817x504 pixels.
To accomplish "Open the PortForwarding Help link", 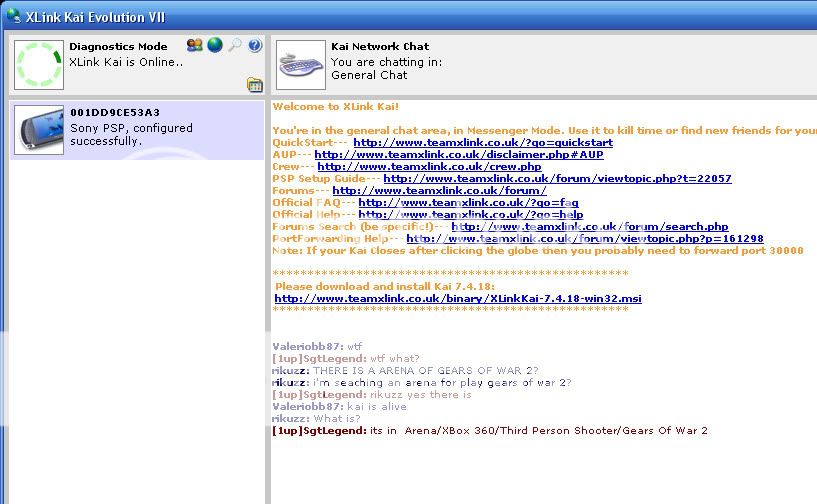I will [585, 238].
